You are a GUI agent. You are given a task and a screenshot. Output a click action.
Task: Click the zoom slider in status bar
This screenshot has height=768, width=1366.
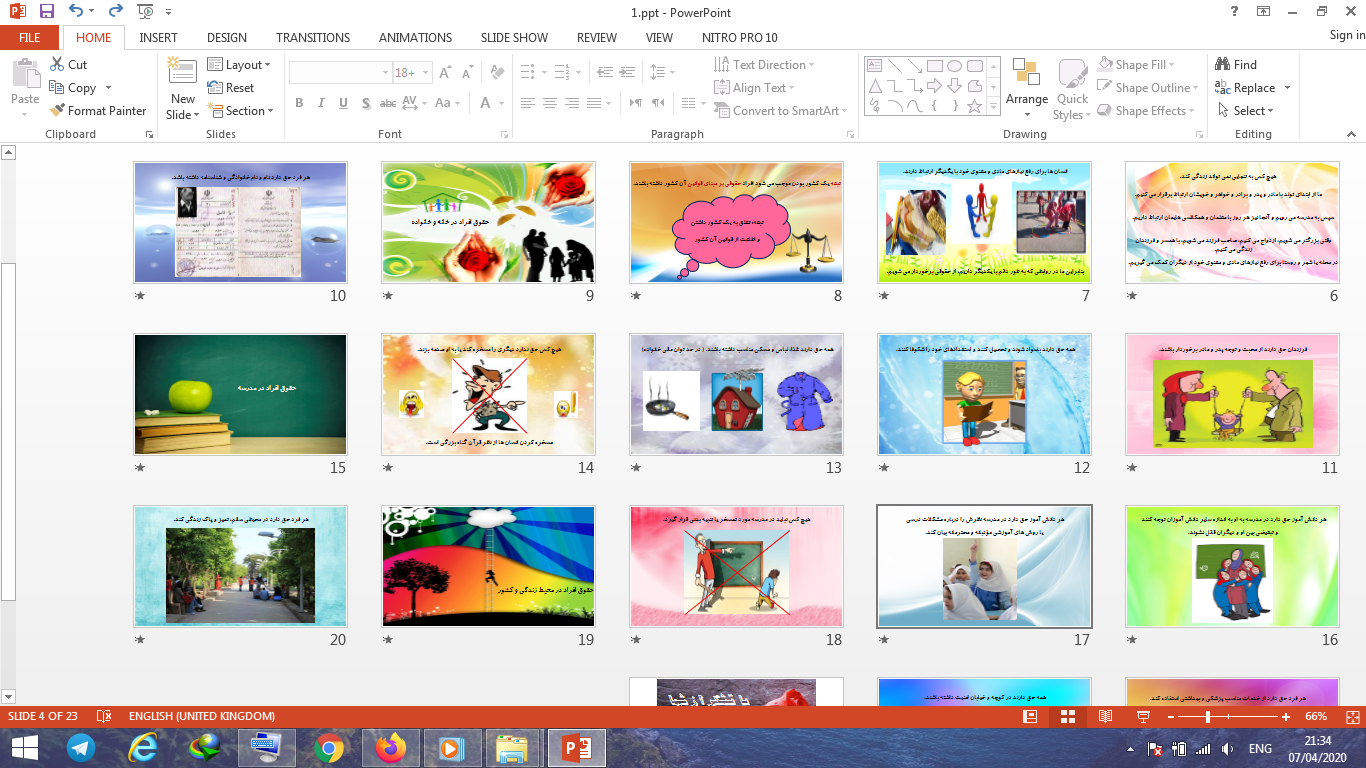1208,717
